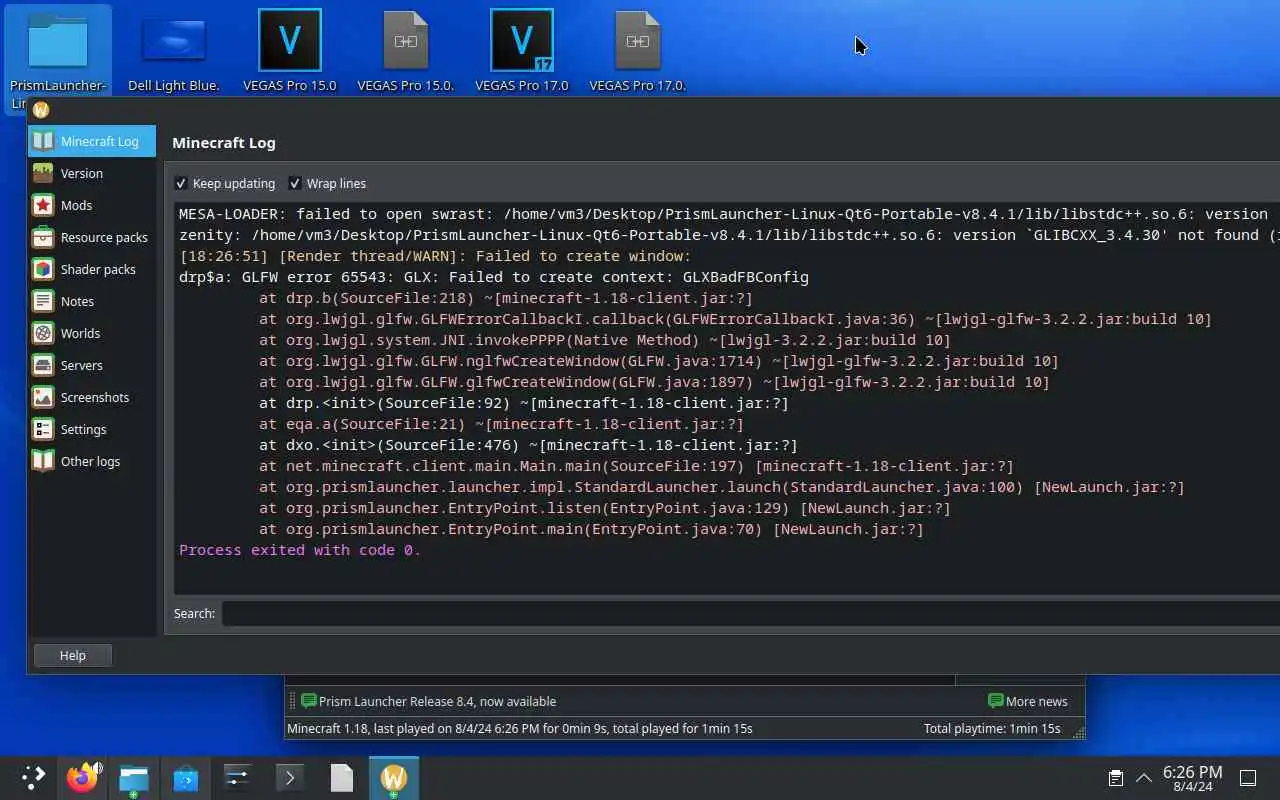This screenshot has width=1280, height=800.
Task: Open the application launcher menu in taskbar
Action: tap(33, 777)
